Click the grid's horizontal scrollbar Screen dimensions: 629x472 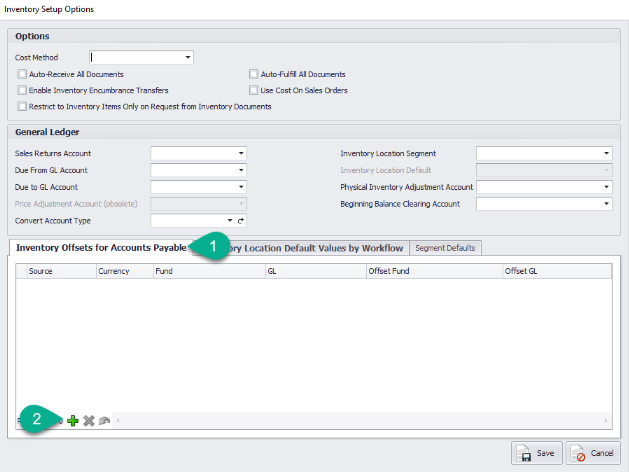tap(360, 421)
